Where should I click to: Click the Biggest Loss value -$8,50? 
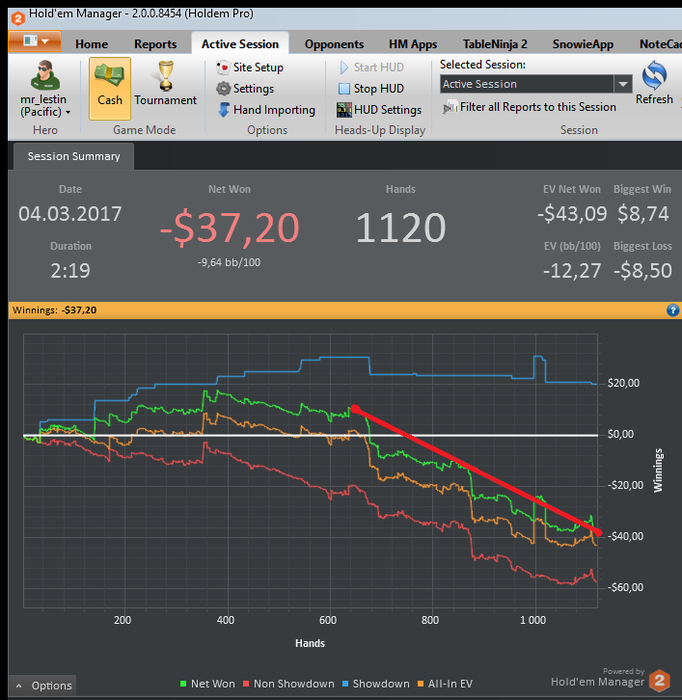(x=643, y=271)
